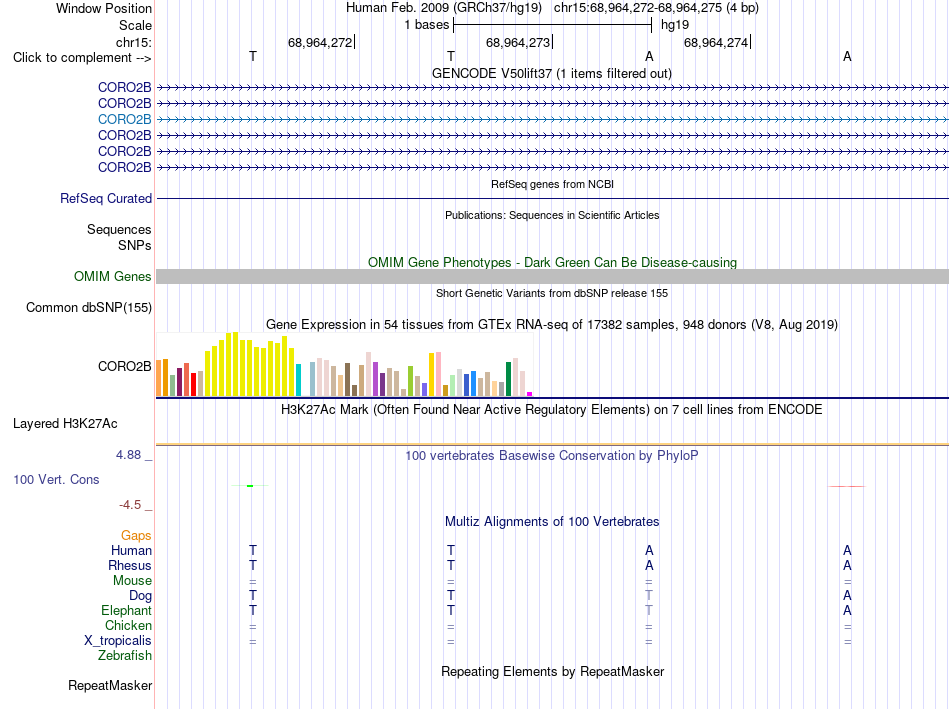Open Common dbSNP(155) track settings label
Image resolution: width=950 pixels, height=709 pixels.
89,308
